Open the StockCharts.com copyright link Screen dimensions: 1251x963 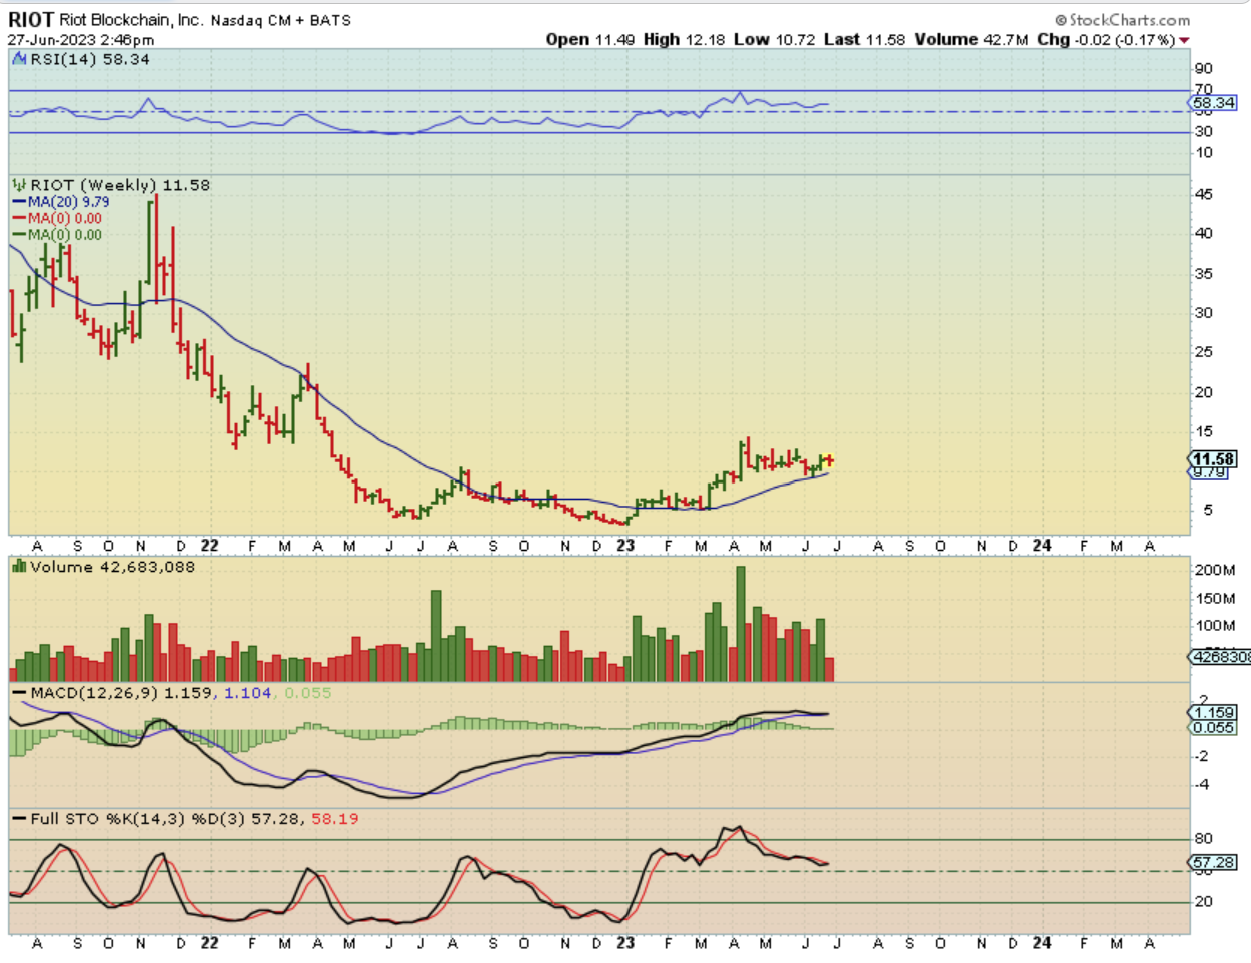[x=1122, y=20]
